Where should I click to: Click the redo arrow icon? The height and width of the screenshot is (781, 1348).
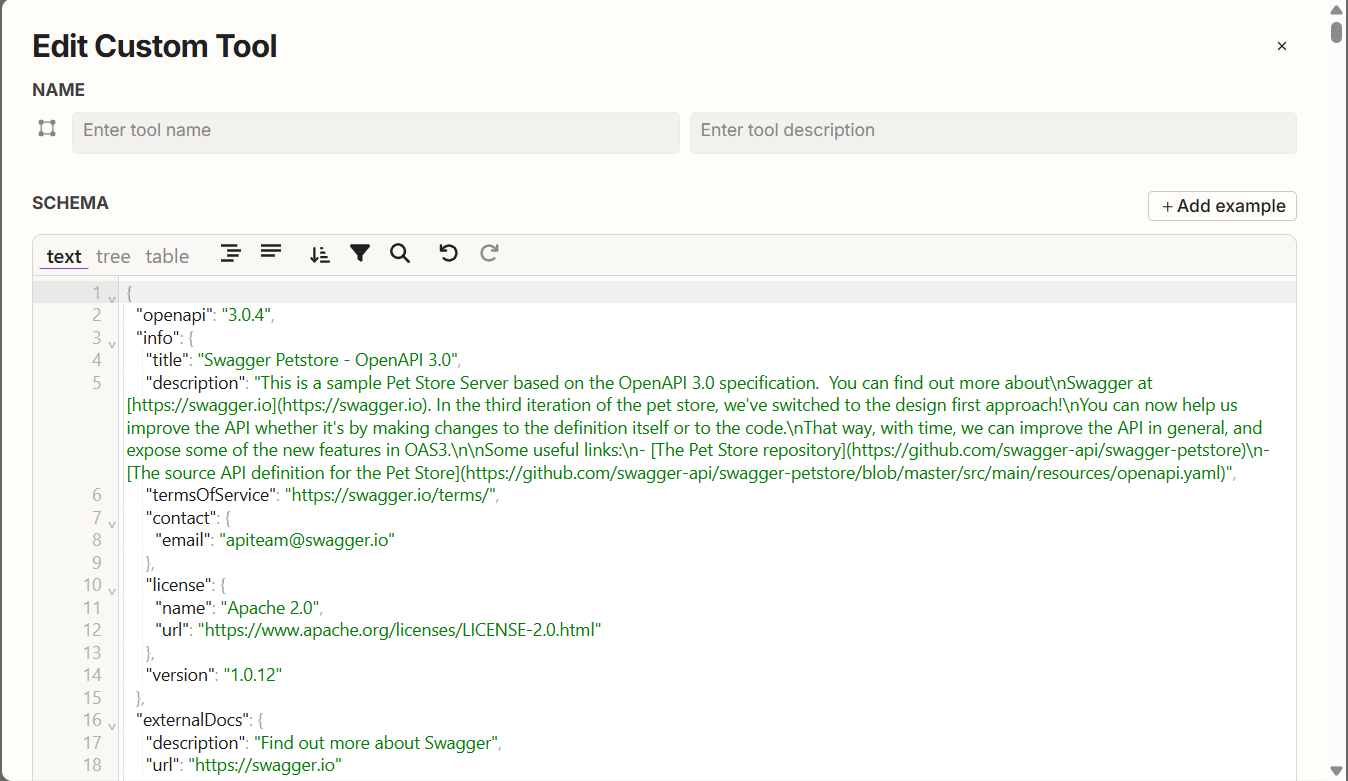pyautogui.click(x=489, y=254)
